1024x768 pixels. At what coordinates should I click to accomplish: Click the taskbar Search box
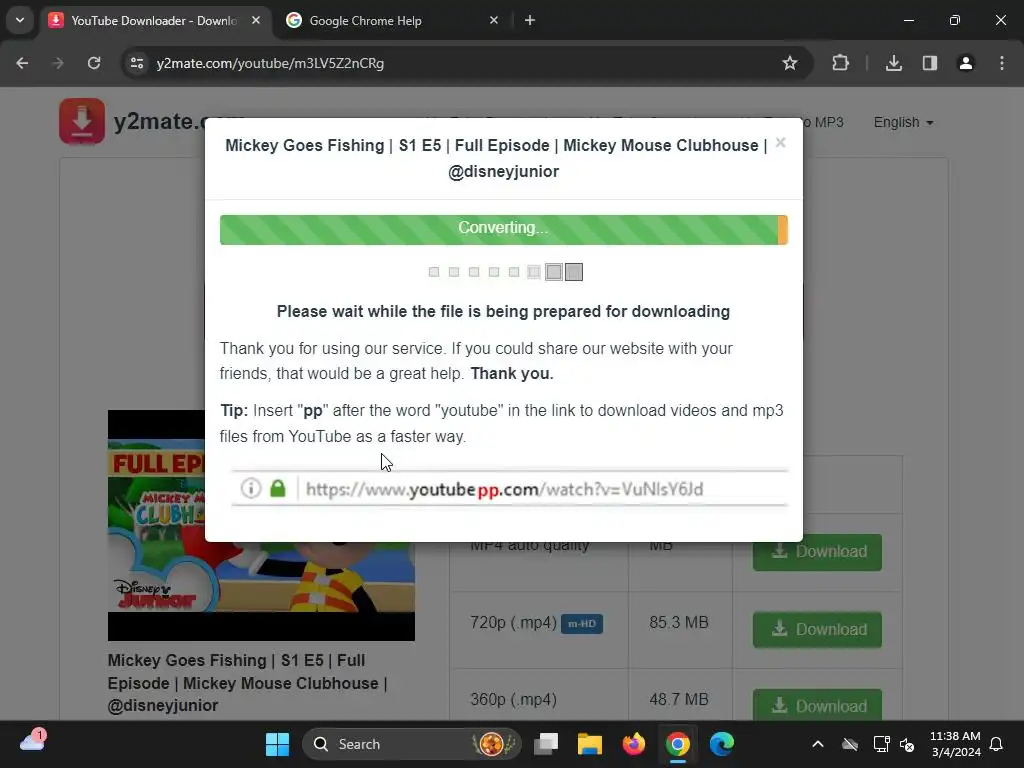(x=411, y=744)
